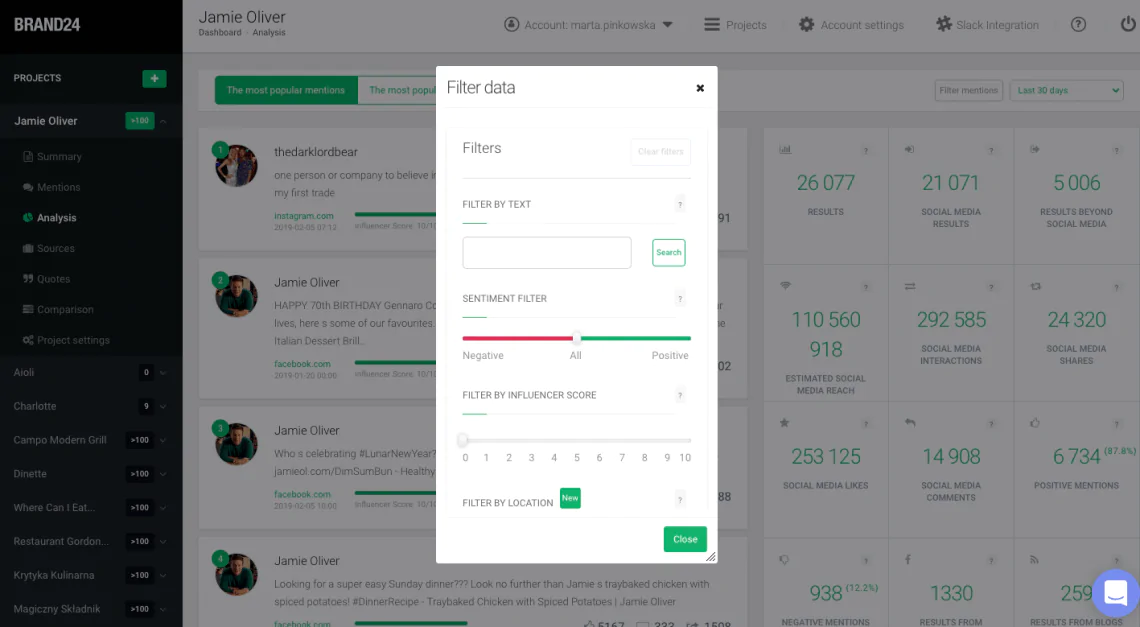Click the dialog resize grip corner
This screenshot has width=1140, height=627.
pyautogui.click(x=710, y=556)
